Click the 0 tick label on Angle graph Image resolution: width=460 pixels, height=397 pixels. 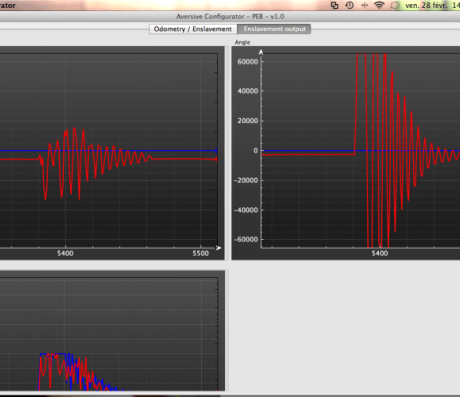(256, 151)
